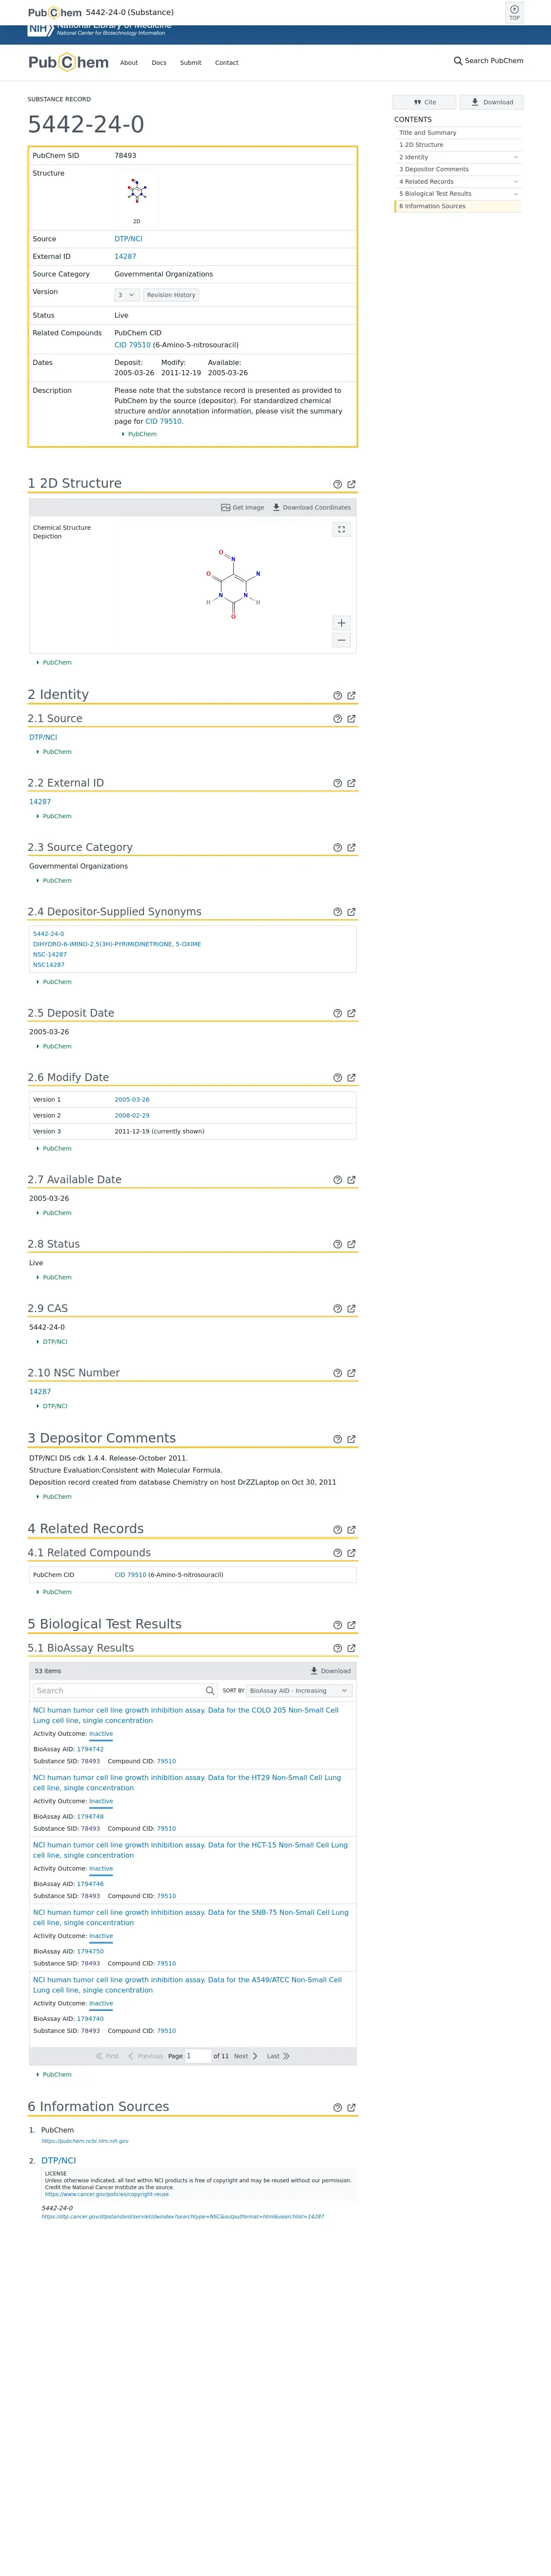Viewport: 551px width, 2576px height.
Task: Expand structure depiction to fullscreen
Action: point(341,530)
